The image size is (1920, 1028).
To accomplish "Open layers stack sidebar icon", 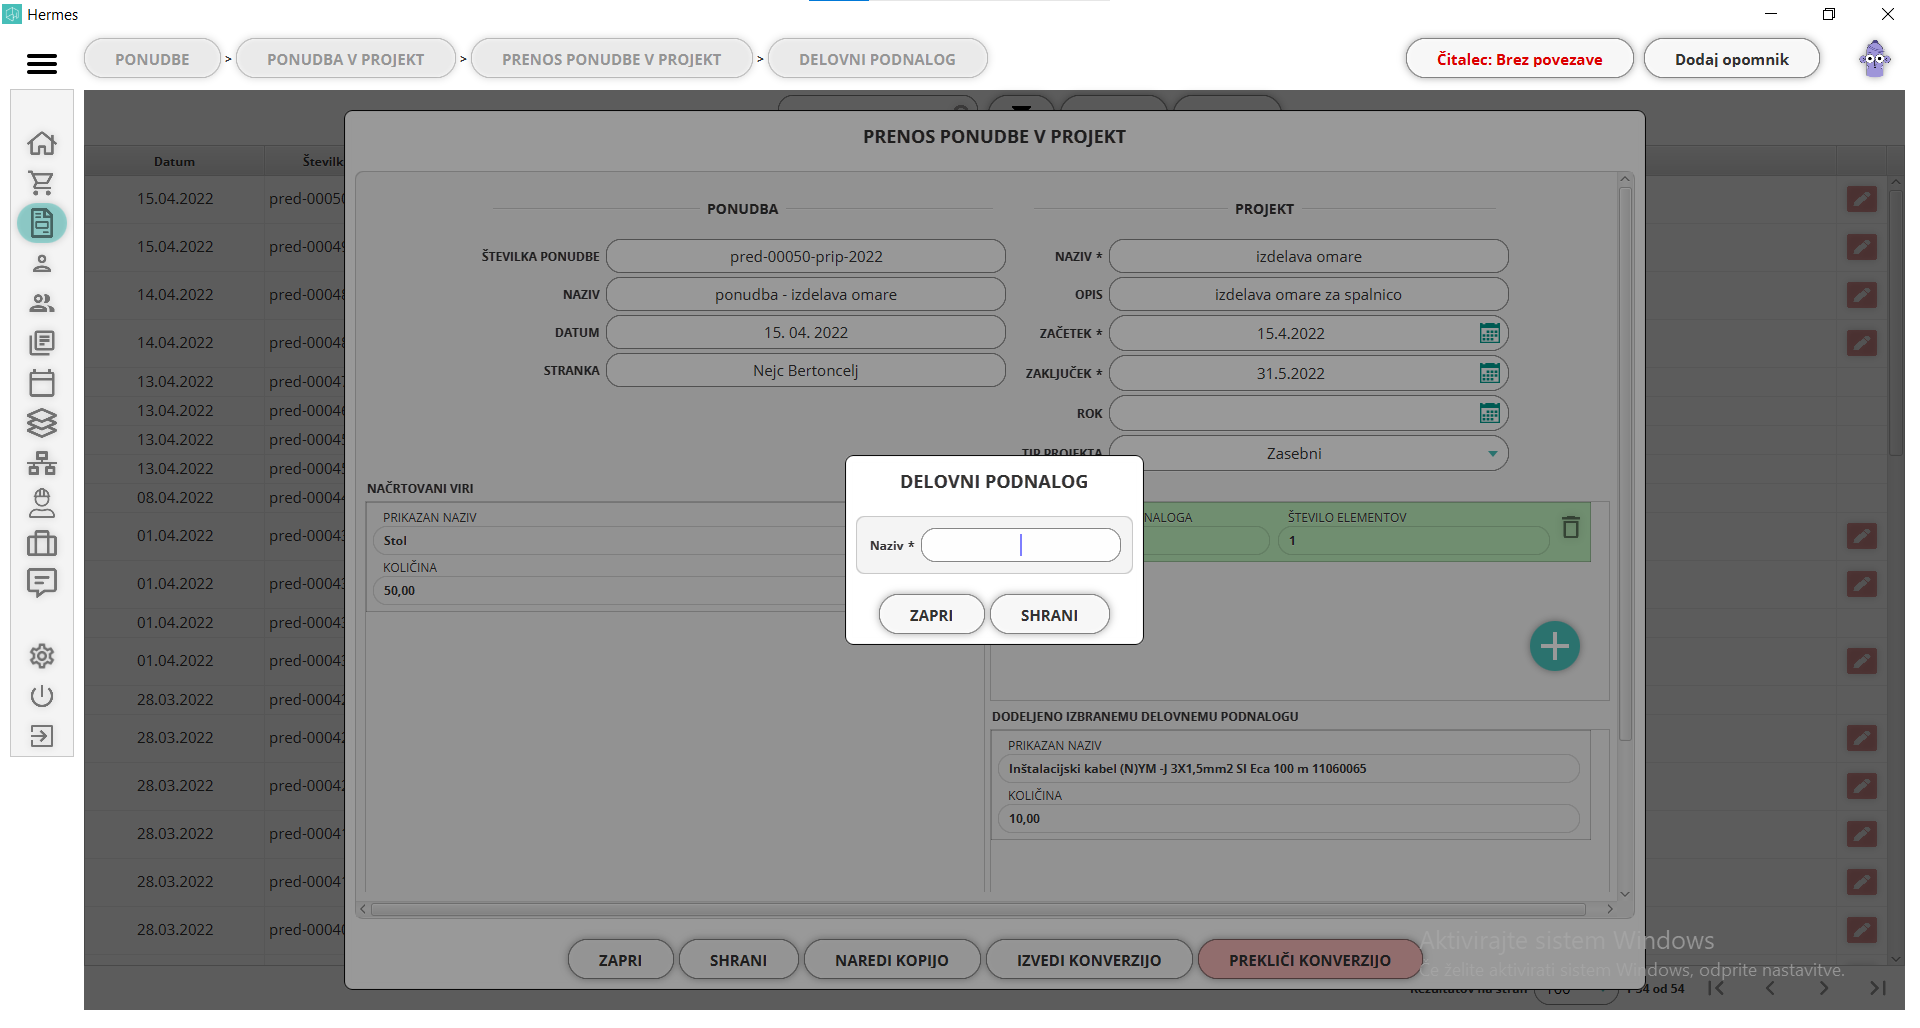I will pos(42,423).
